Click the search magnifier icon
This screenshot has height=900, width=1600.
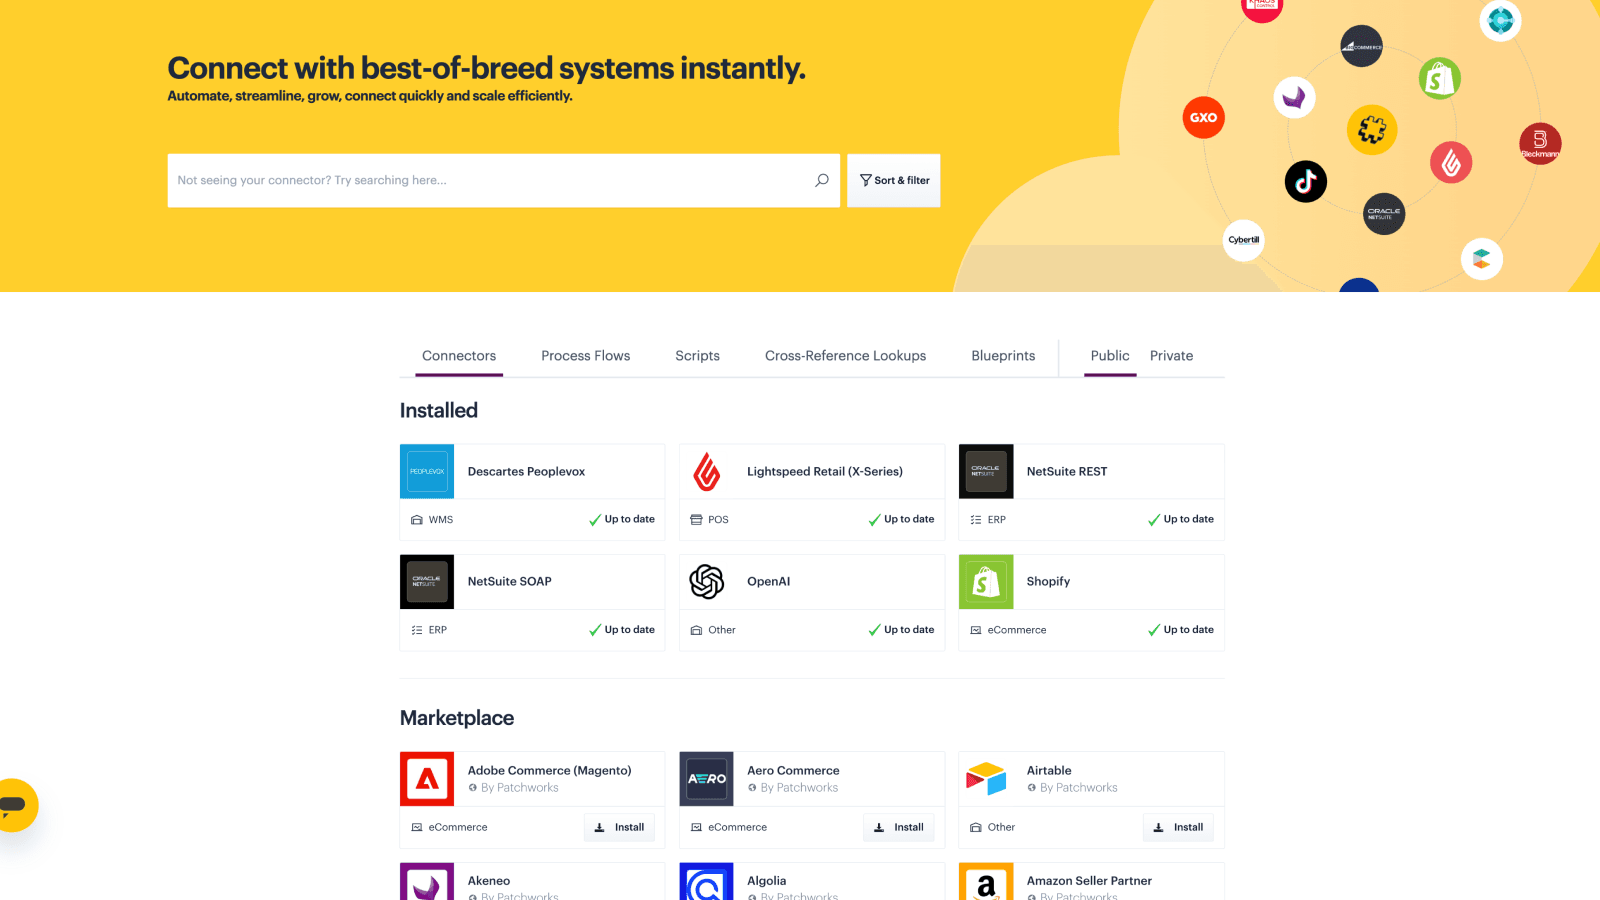tap(822, 180)
